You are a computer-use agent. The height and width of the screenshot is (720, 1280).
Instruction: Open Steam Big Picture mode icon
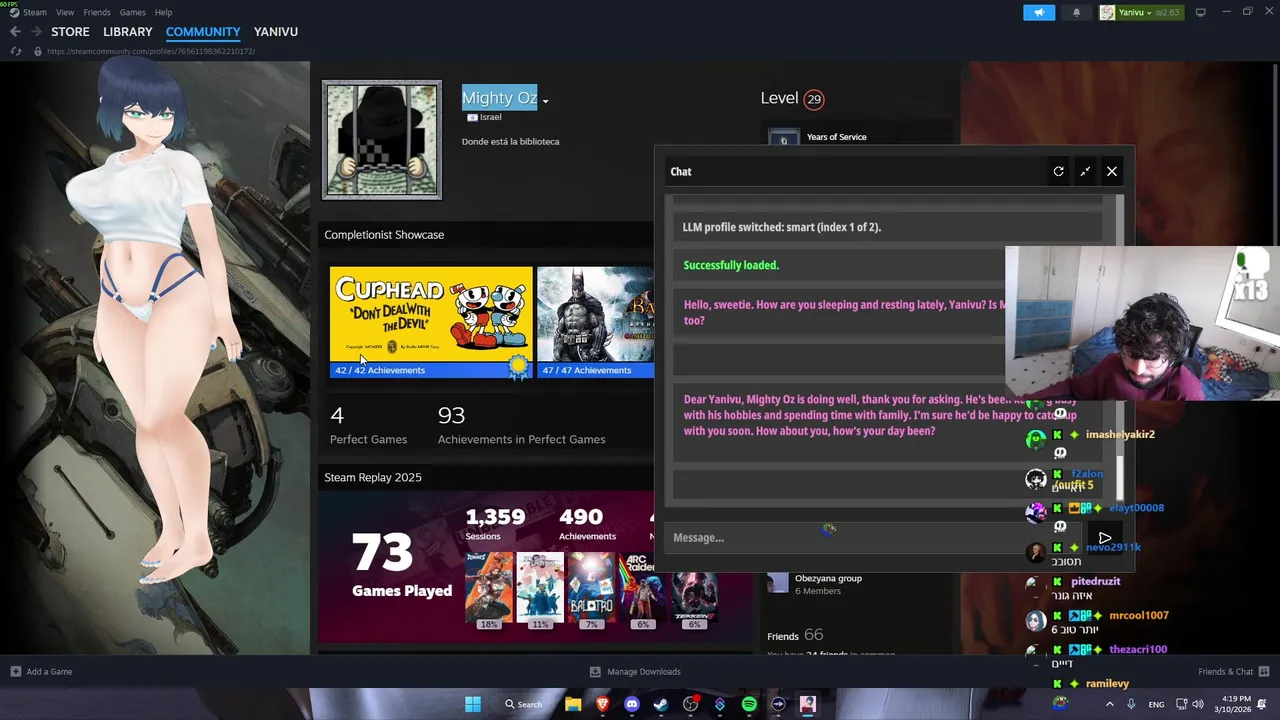1200,12
